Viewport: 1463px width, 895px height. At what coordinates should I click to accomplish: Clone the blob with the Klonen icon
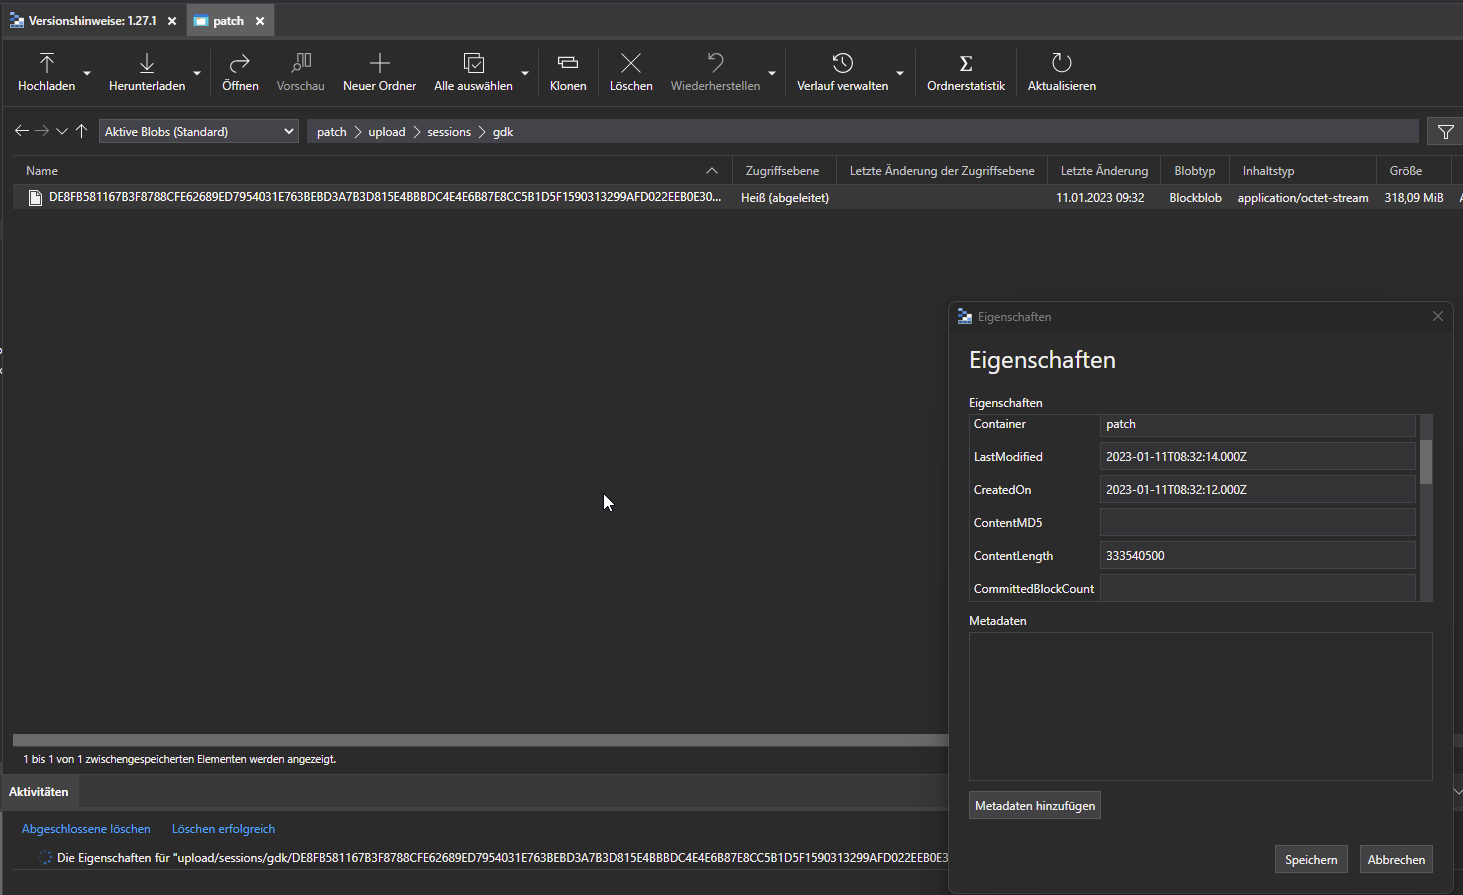click(x=567, y=64)
